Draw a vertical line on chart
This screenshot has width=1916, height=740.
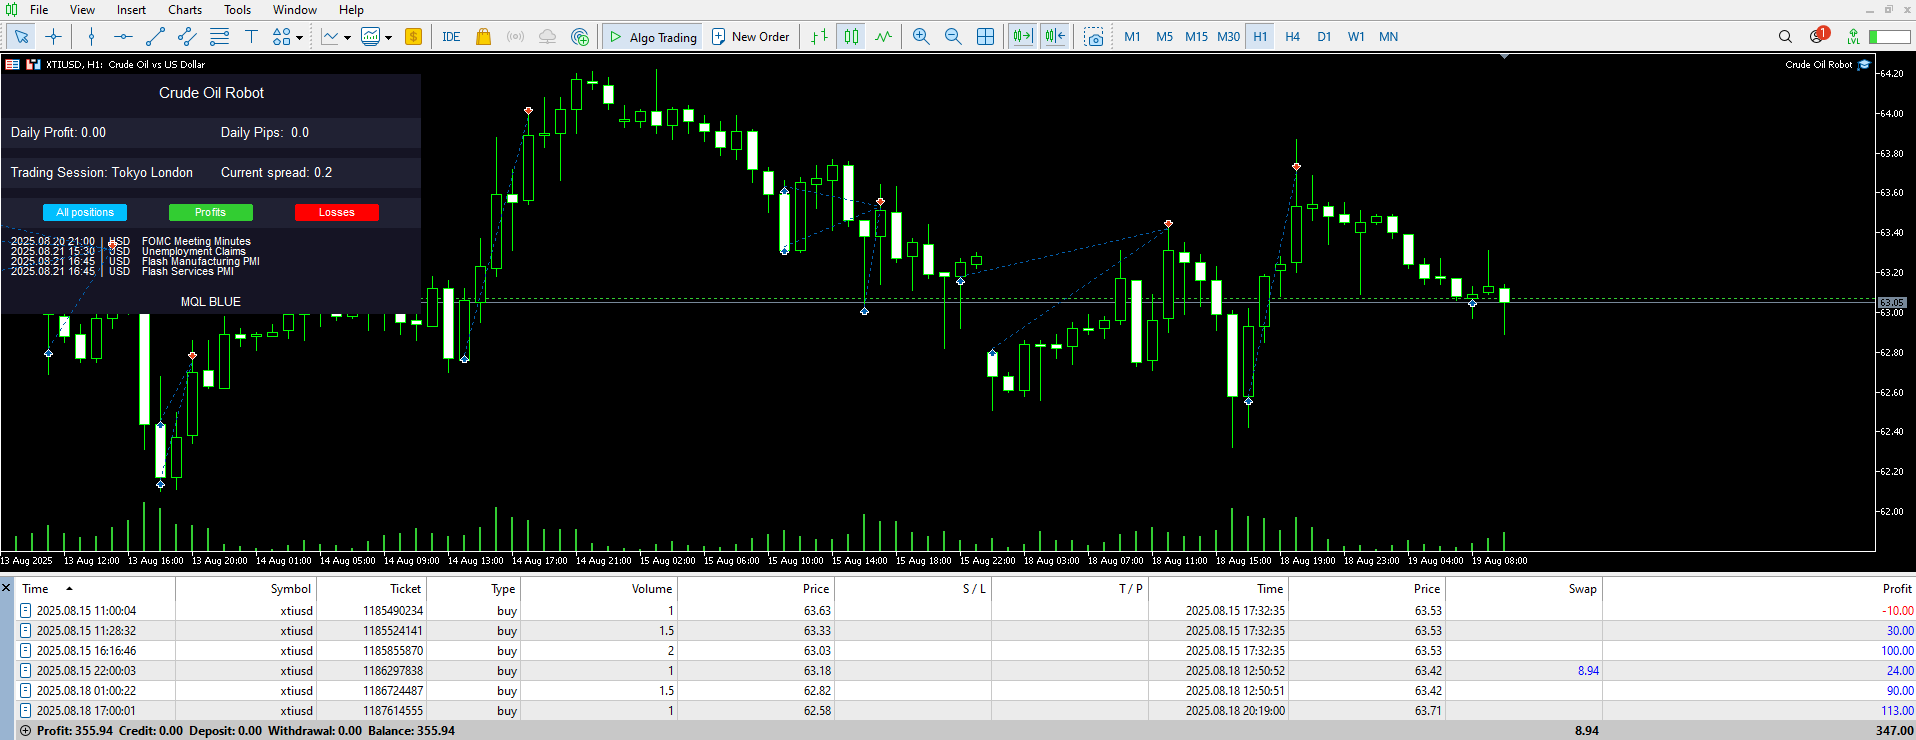pos(91,37)
